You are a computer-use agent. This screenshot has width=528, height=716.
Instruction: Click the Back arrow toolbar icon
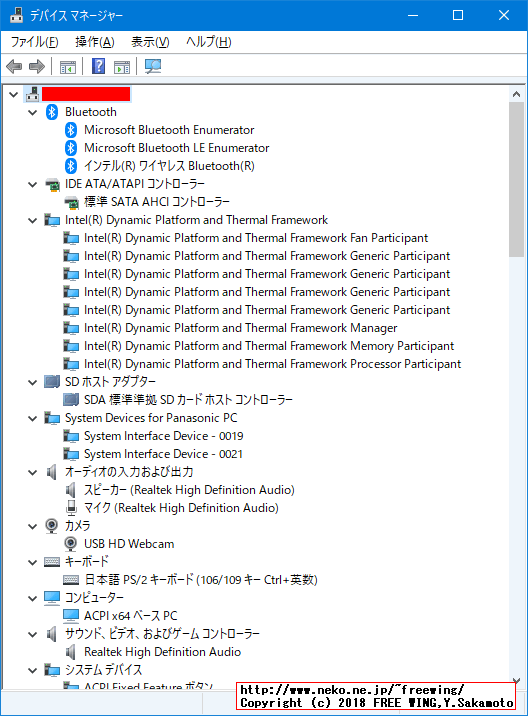pyautogui.click(x=14, y=67)
